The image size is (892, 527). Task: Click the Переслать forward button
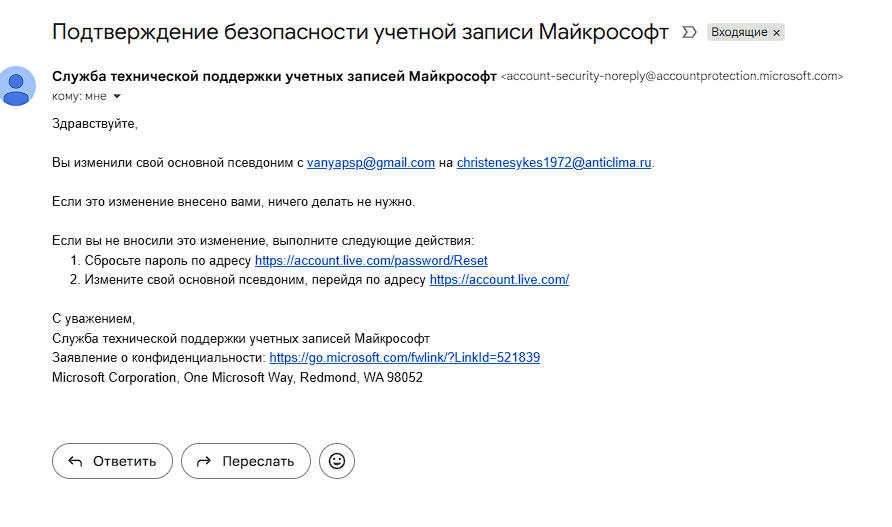click(246, 461)
